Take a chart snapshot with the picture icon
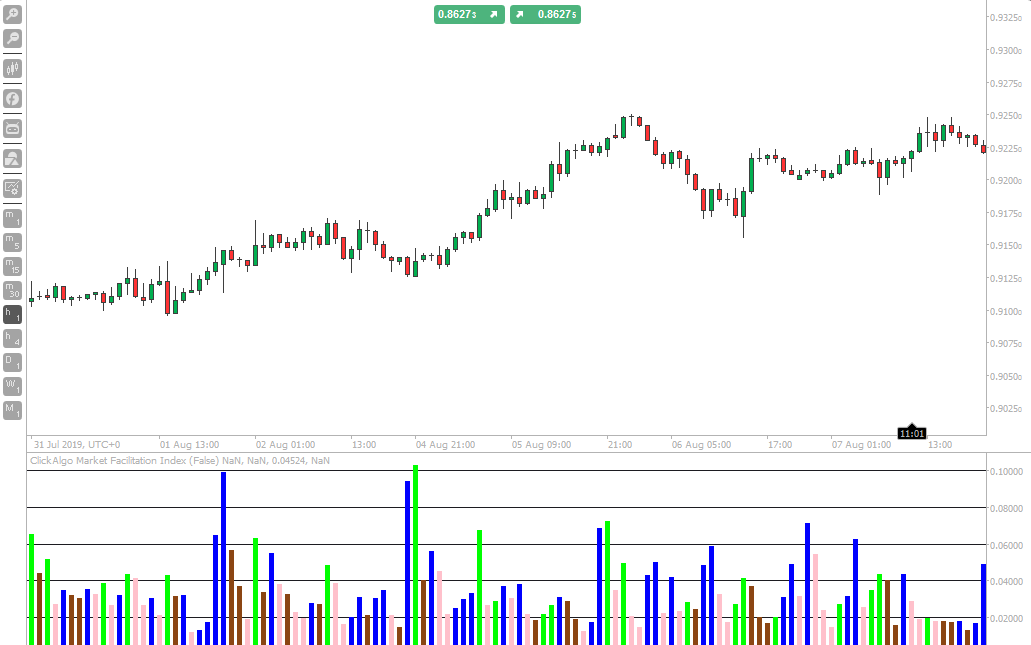1031x645 pixels. (x=12, y=156)
